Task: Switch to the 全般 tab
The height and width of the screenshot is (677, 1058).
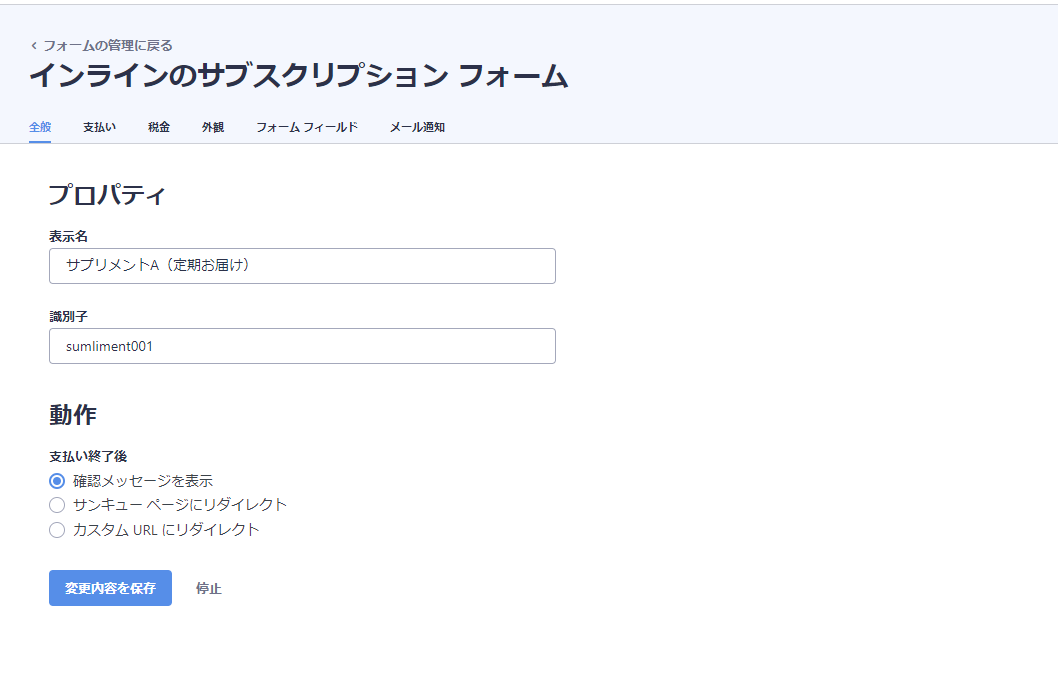Action: 40,127
